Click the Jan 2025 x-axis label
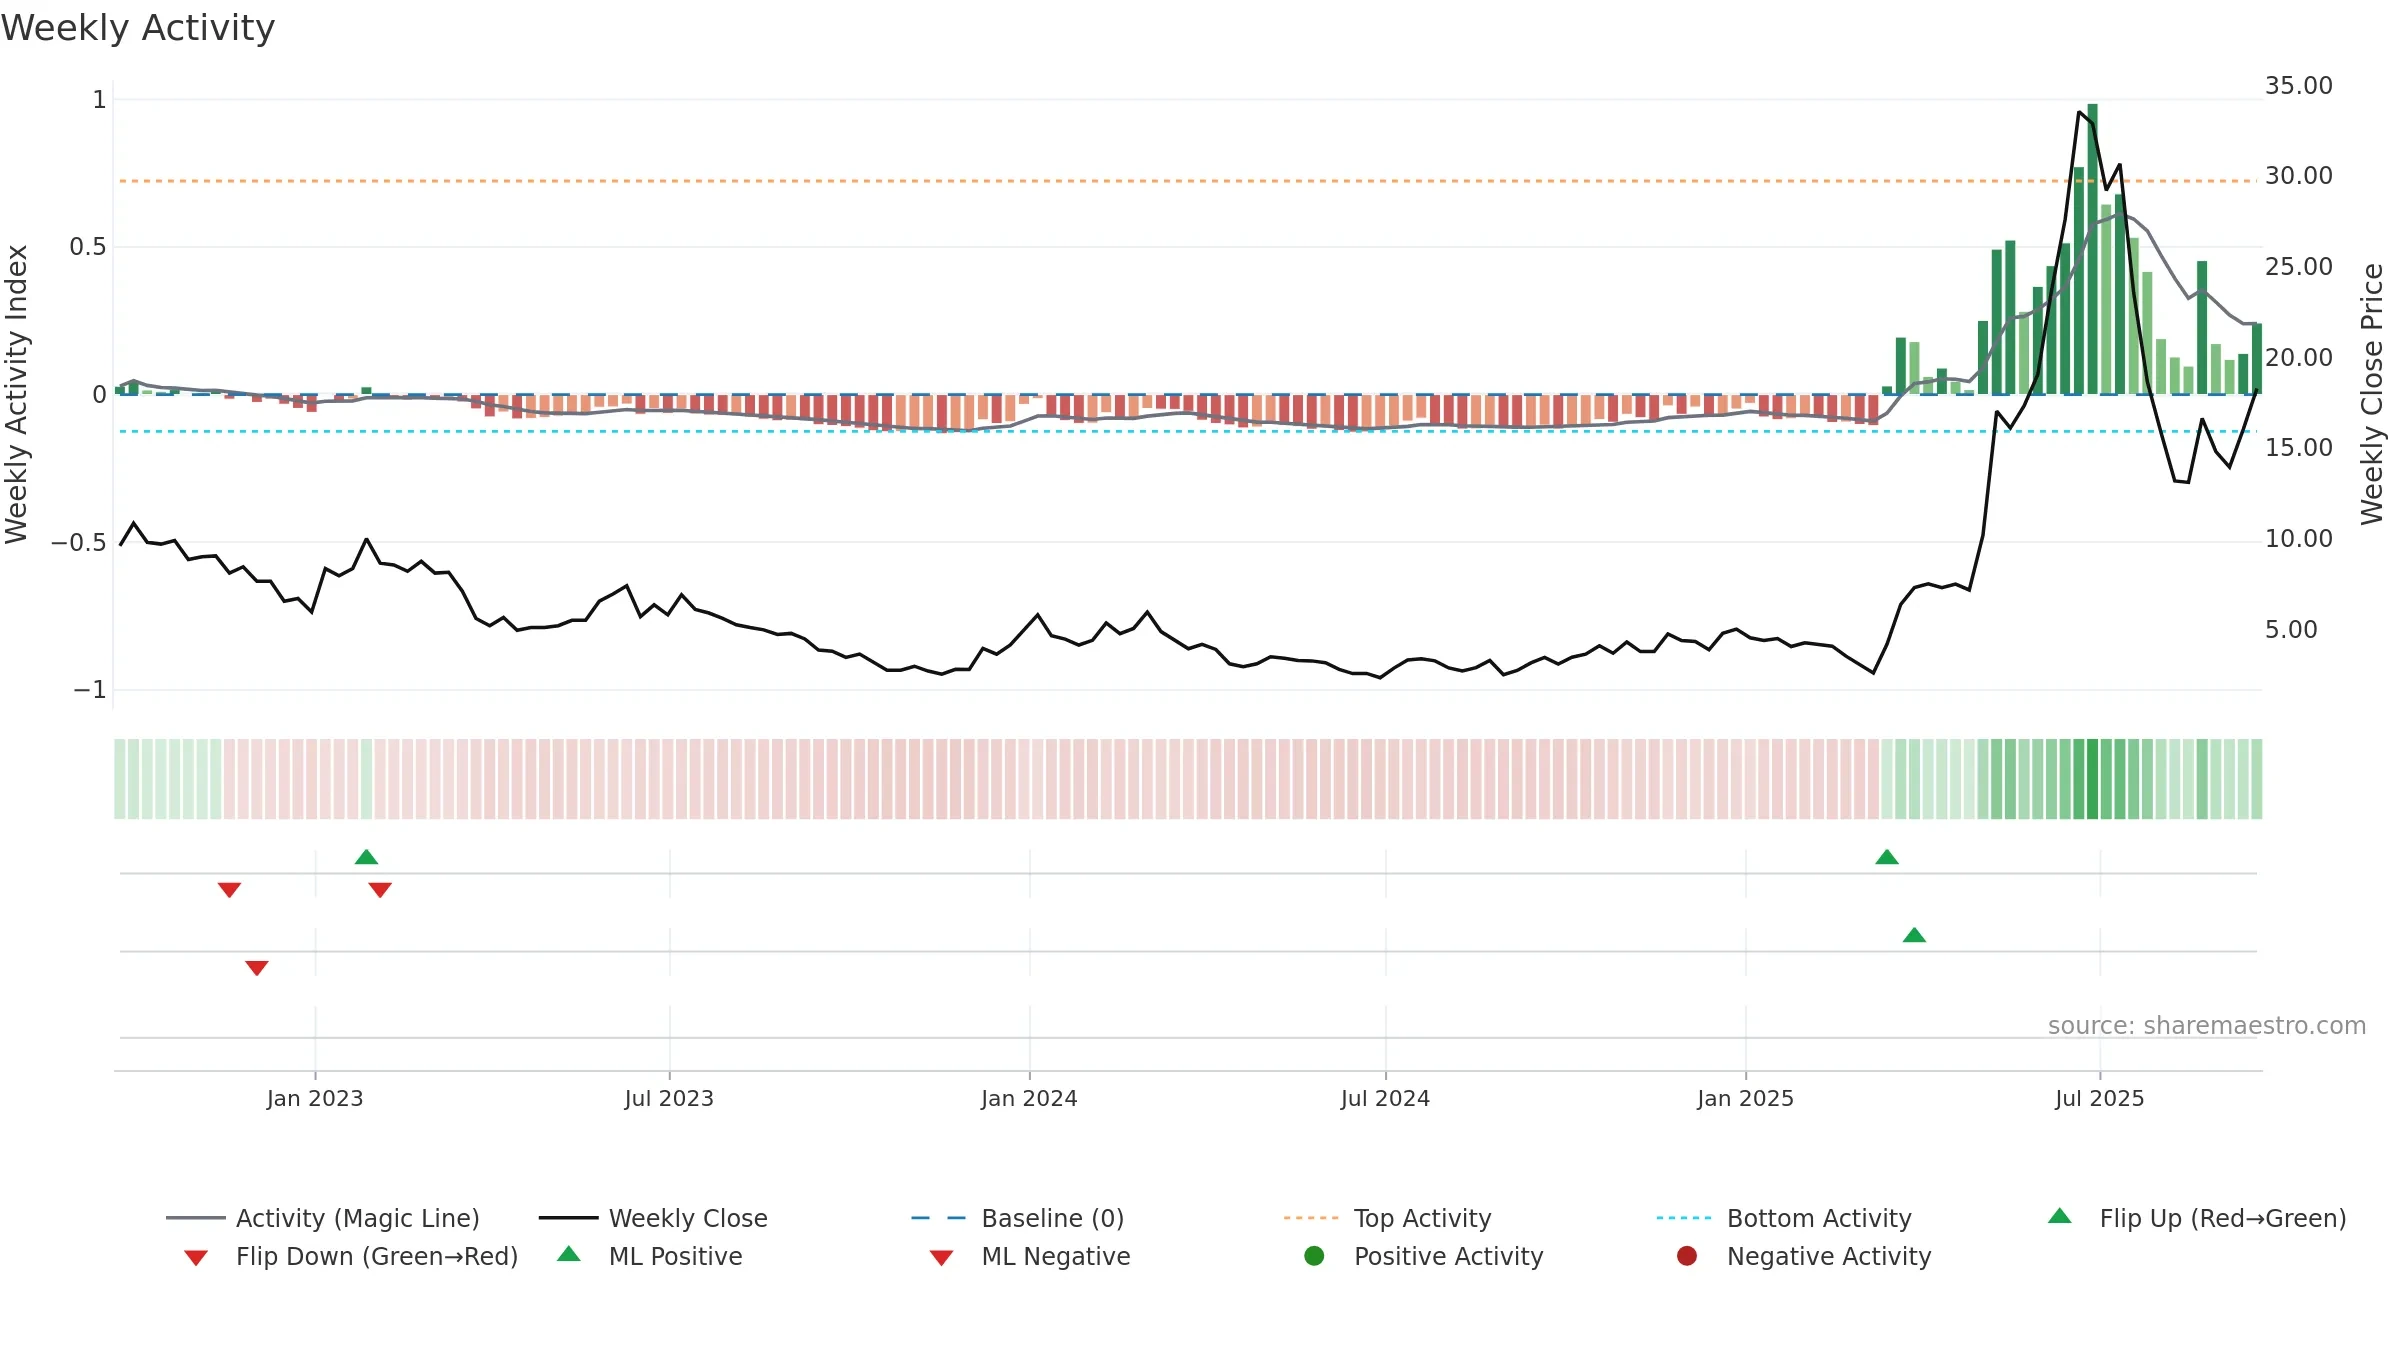This screenshot has width=2400, height=1350. [1745, 1098]
